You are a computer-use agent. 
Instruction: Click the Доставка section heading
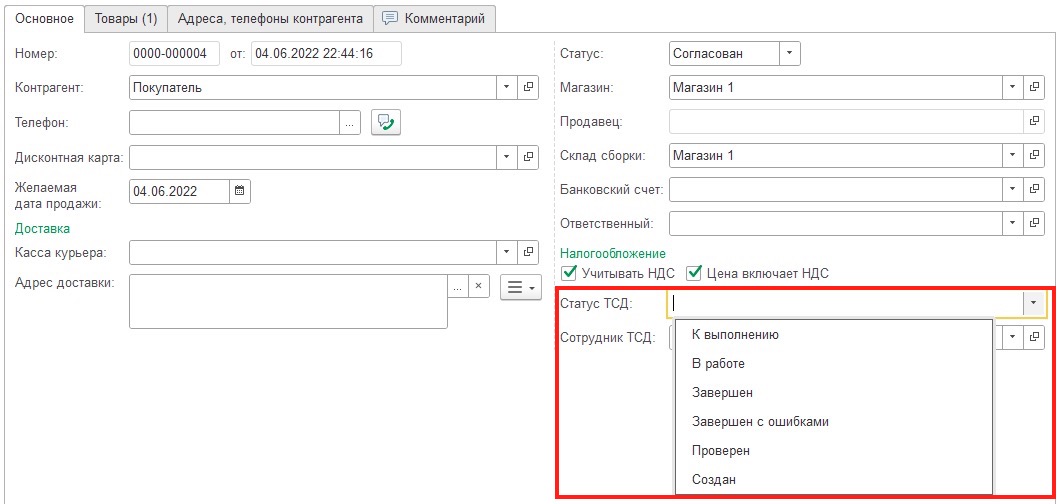(42, 229)
